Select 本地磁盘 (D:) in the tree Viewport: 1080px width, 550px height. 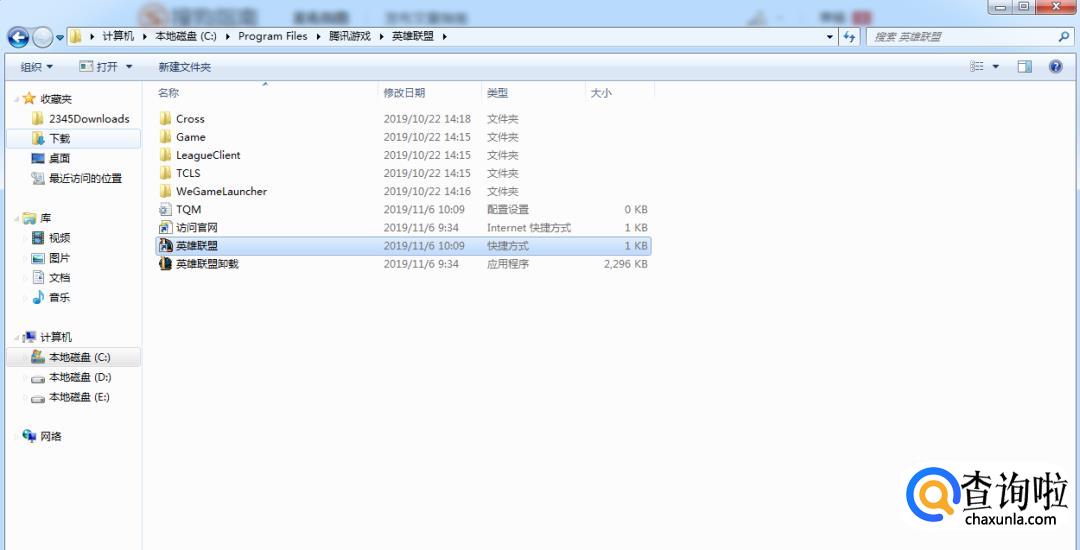click(x=80, y=377)
